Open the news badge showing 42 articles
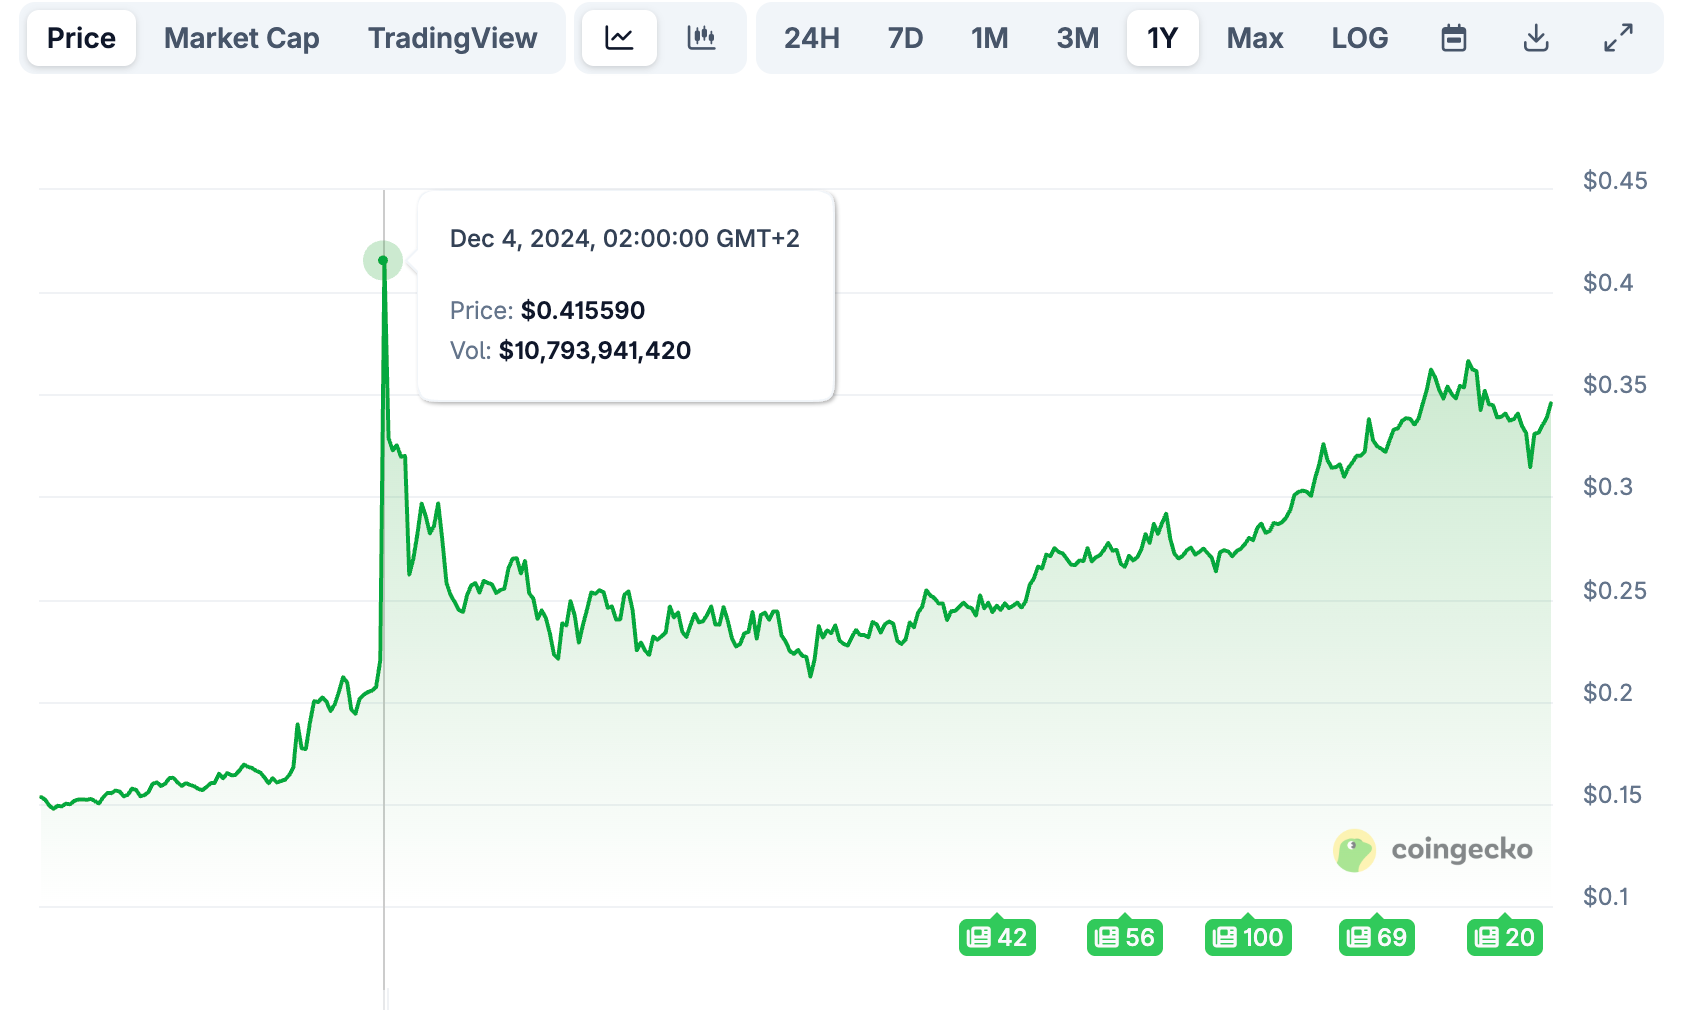The image size is (1684, 1010). coord(997,937)
